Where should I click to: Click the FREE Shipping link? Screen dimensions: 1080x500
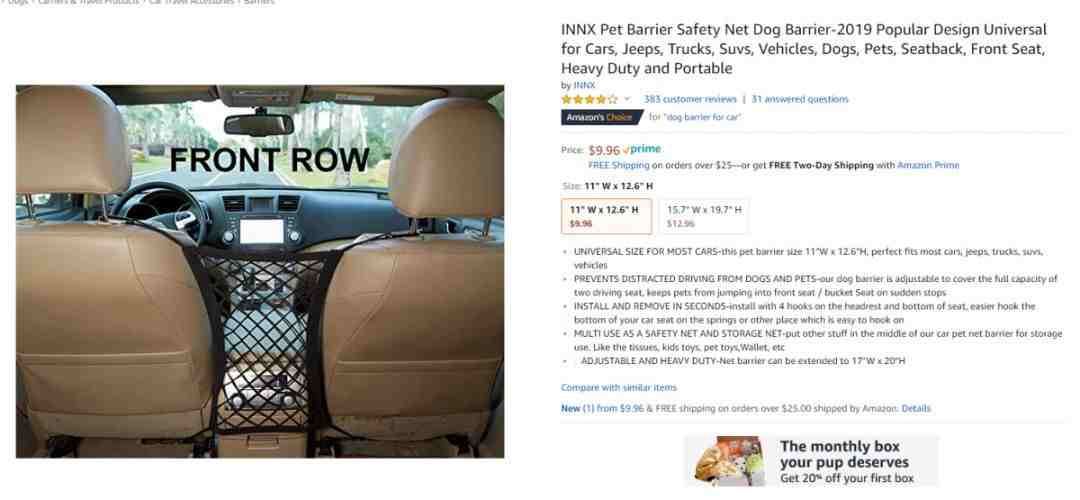click(619, 165)
